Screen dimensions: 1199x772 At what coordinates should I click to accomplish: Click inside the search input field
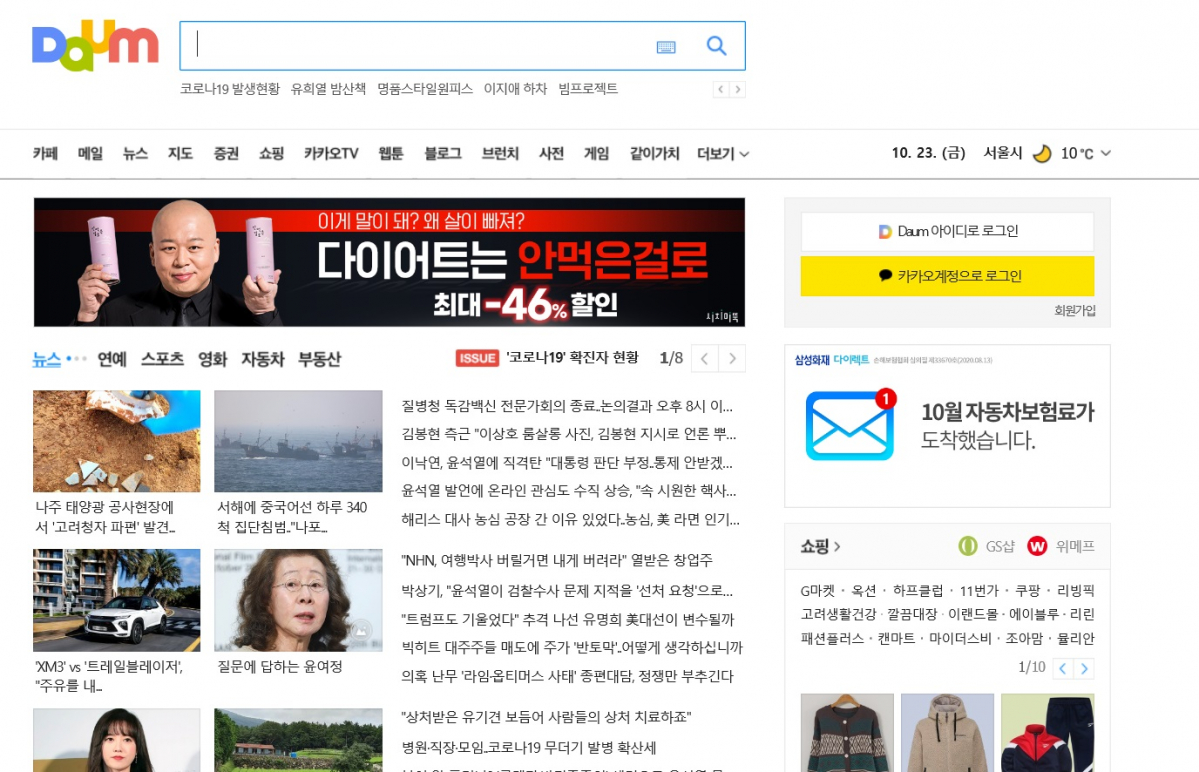tap(400, 45)
